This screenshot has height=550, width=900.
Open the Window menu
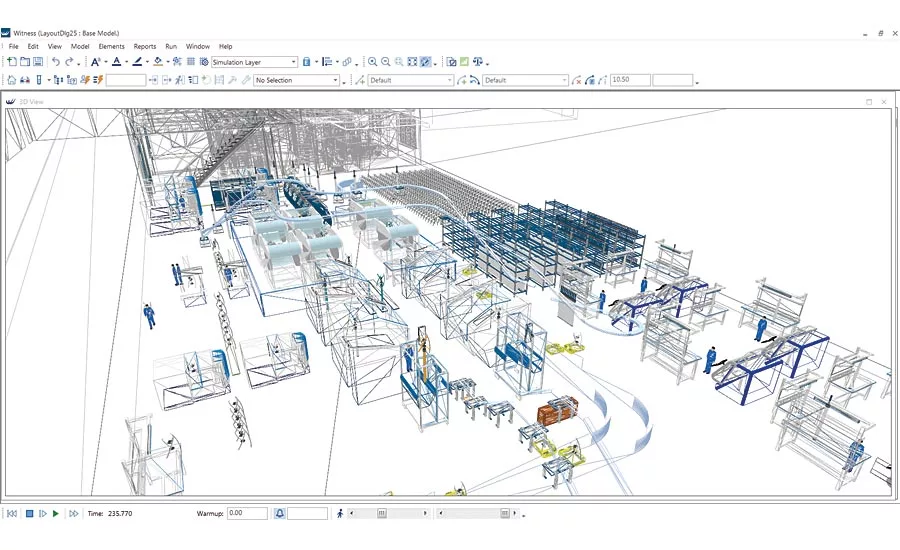(x=197, y=47)
